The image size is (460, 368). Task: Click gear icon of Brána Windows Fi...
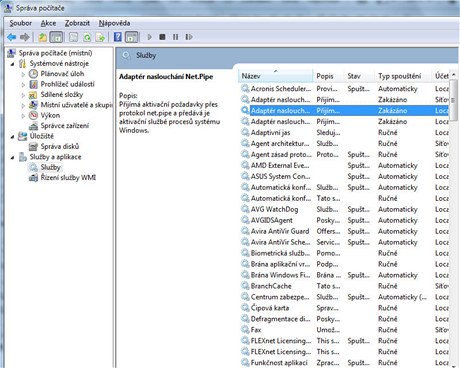[x=245, y=275]
